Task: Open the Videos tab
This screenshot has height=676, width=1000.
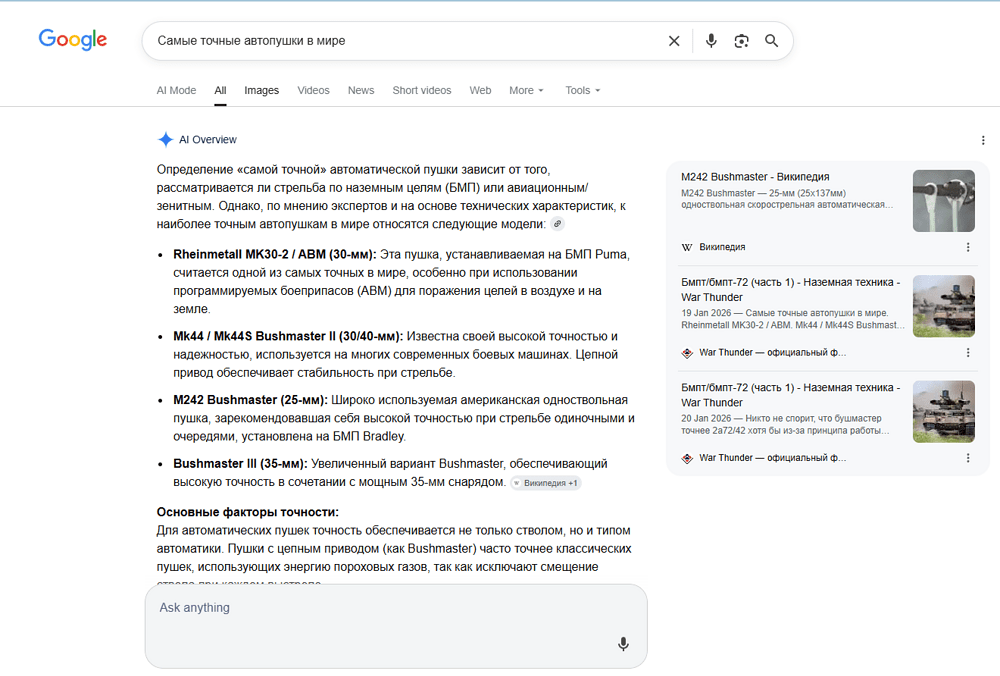Action: tap(313, 91)
